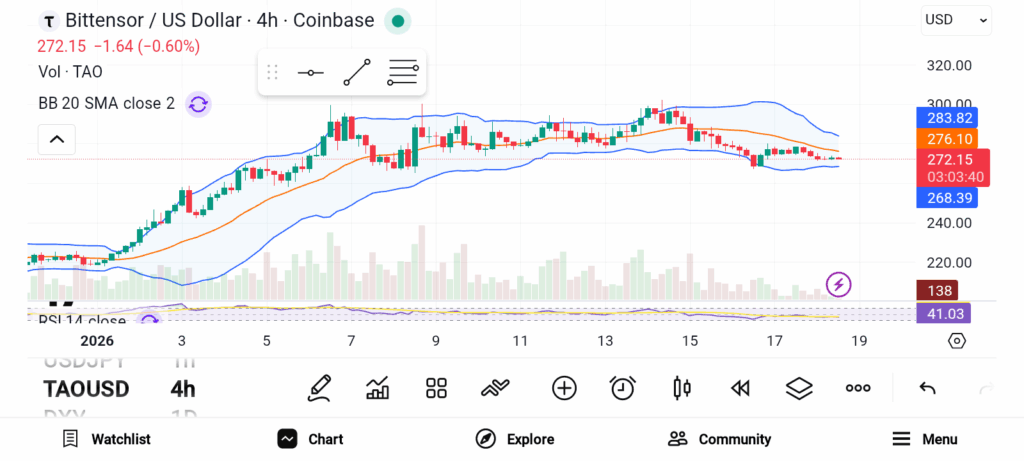Image resolution: width=1024 pixels, height=461 pixels.
Task: Select the Fib retracement tool
Action: [403, 73]
